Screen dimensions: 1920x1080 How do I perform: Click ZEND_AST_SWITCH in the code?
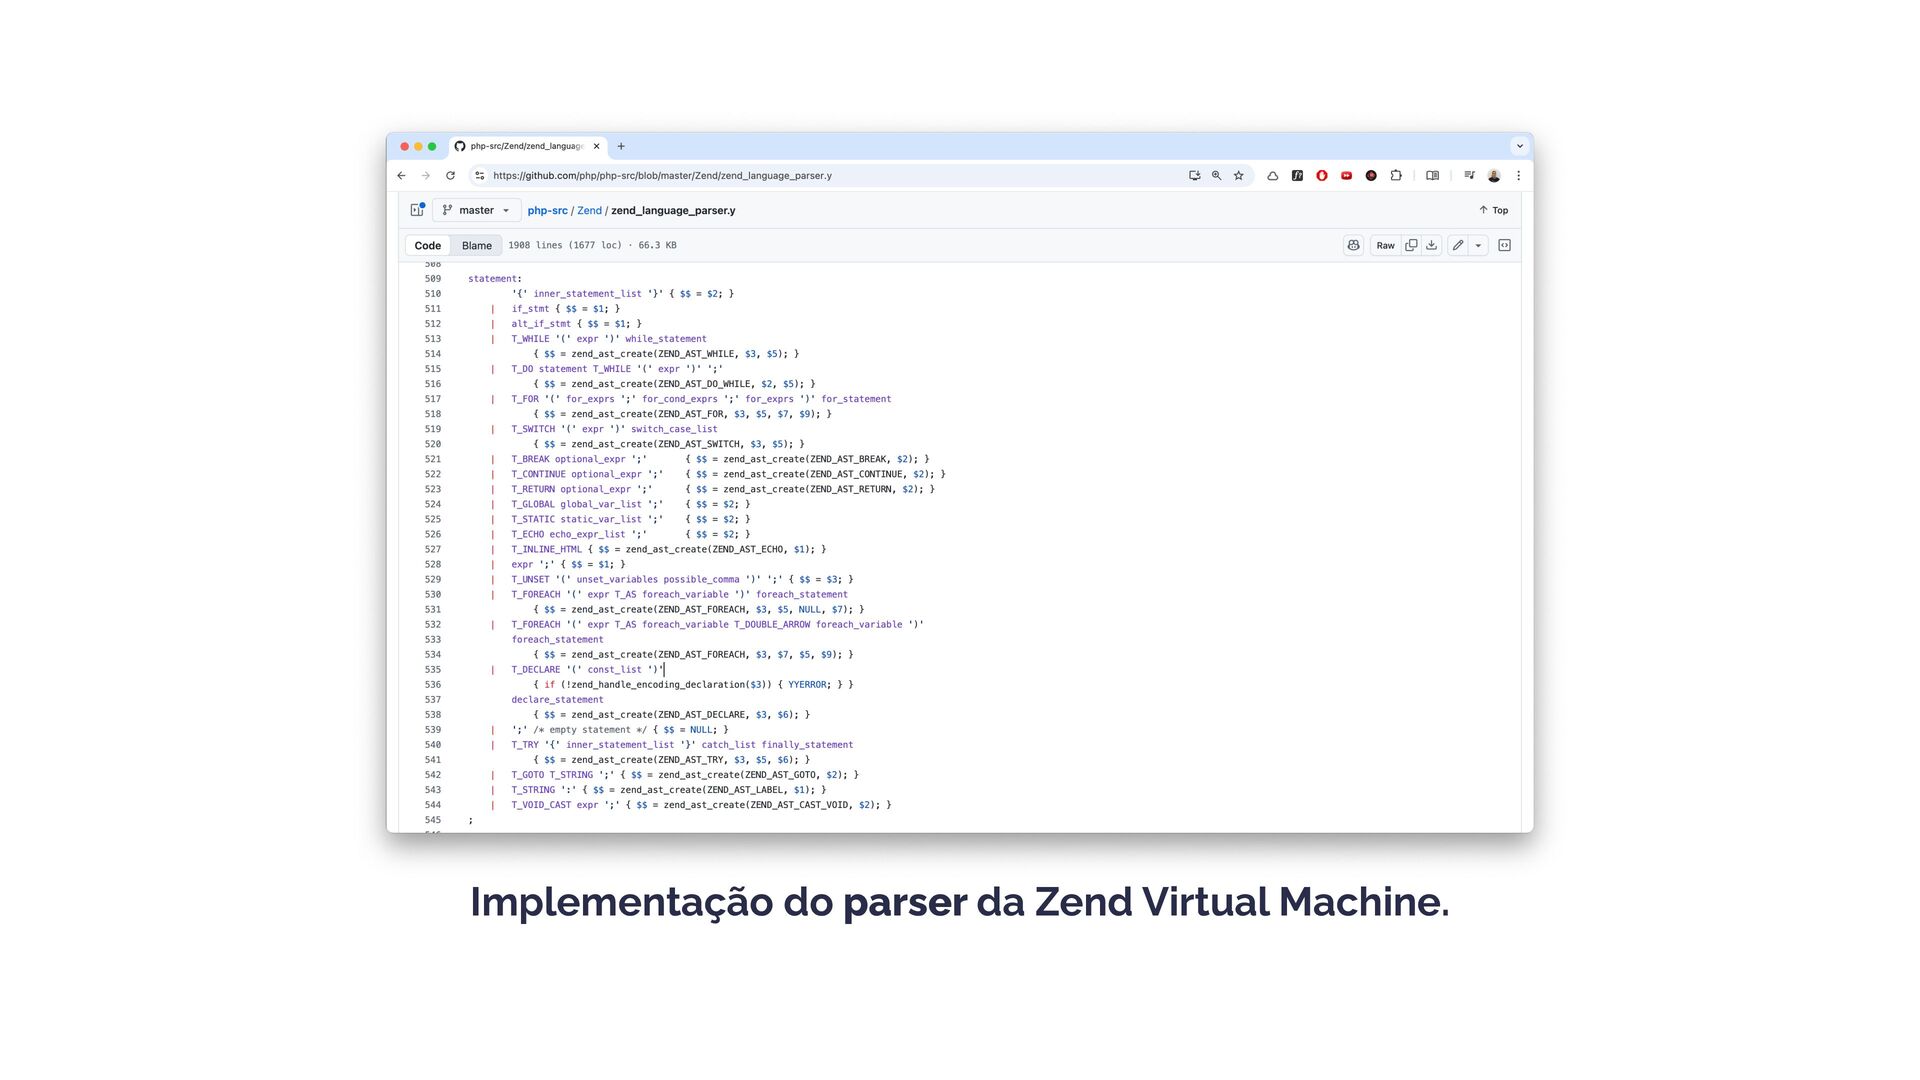[x=699, y=444]
